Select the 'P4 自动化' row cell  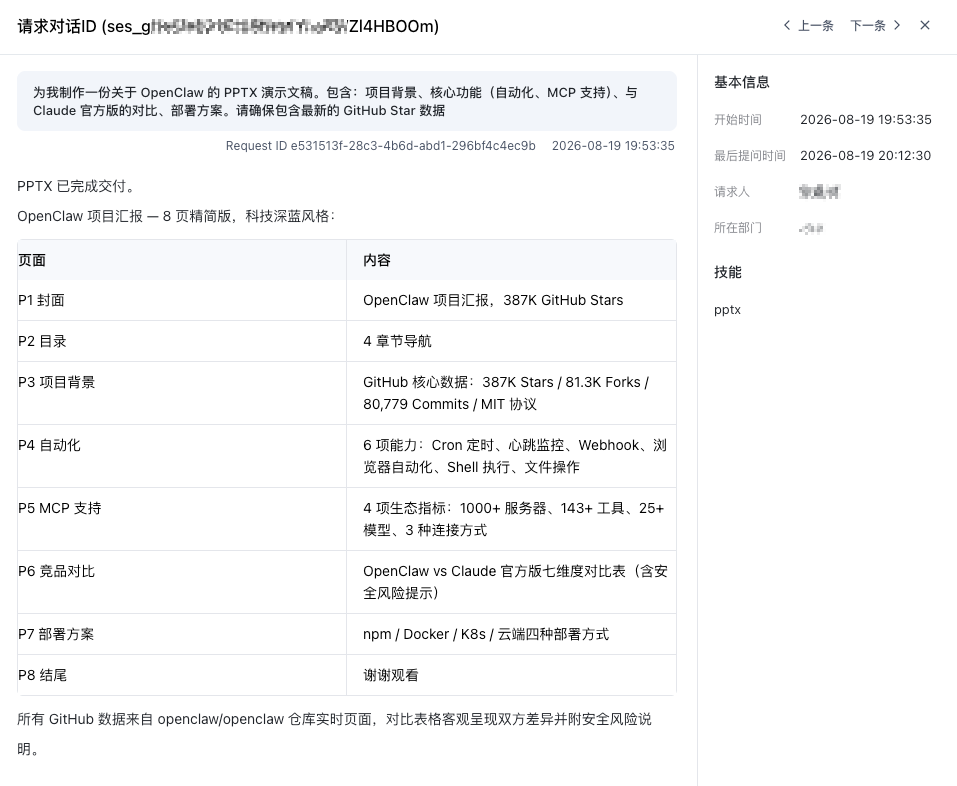pos(182,456)
